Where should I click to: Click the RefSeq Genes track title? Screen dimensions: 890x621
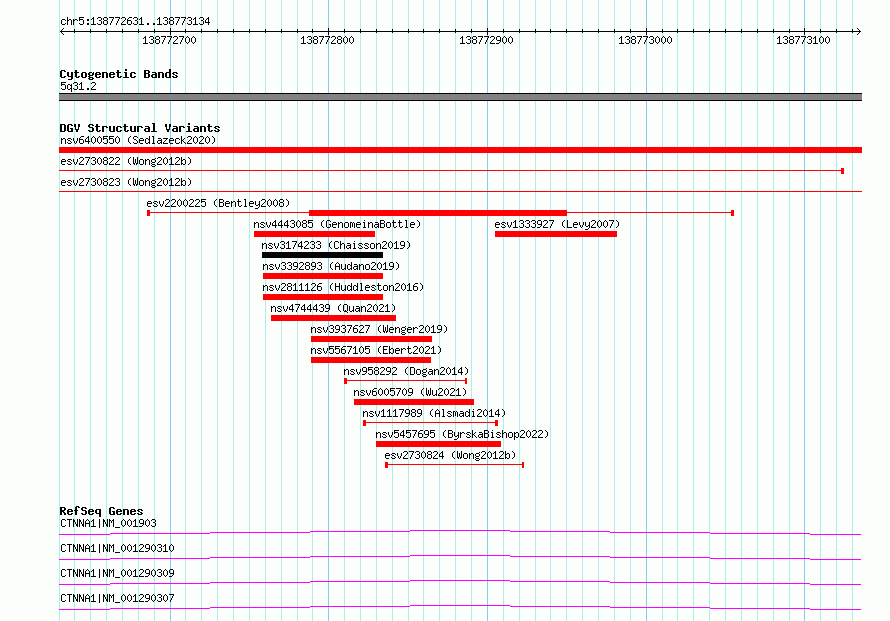[101, 511]
